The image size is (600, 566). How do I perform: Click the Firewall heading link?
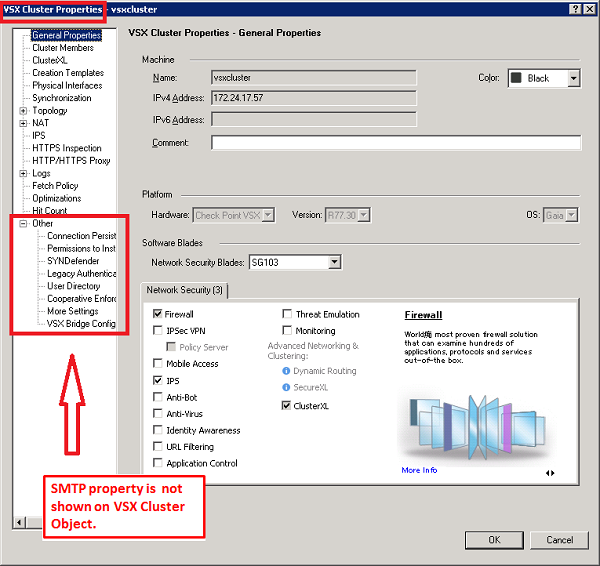point(423,315)
